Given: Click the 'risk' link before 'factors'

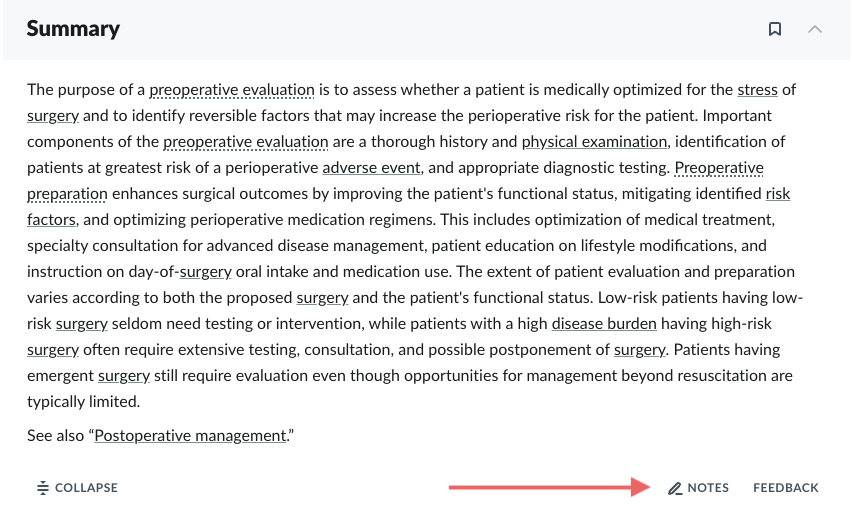Looking at the screenshot, I should [x=778, y=194].
